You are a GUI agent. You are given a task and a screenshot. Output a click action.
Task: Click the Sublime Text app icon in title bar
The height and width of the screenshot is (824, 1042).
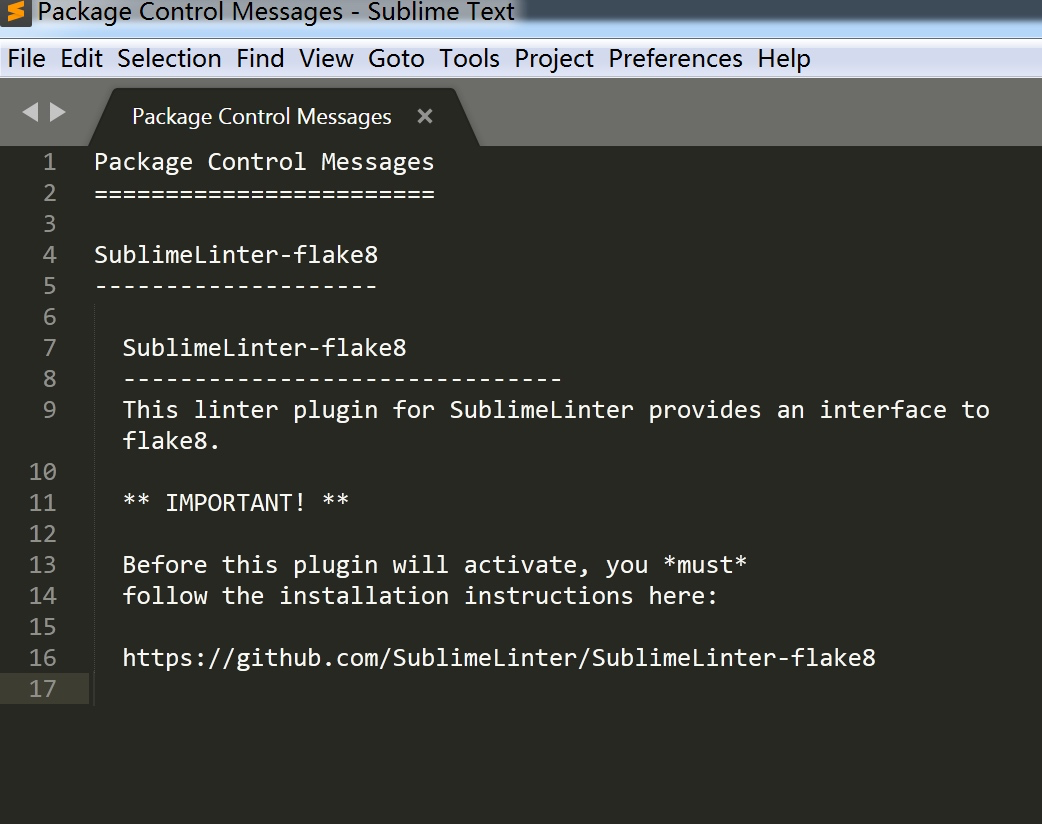[15, 13]
